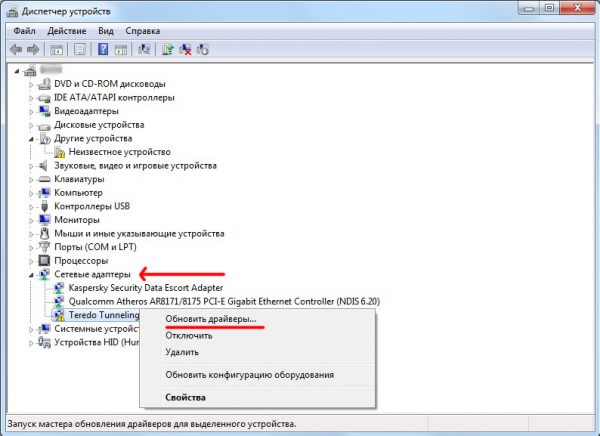Select the Qualcomm Atheros AR8171/8175 controller
600x436 pixels.
[x=224, y=301]
